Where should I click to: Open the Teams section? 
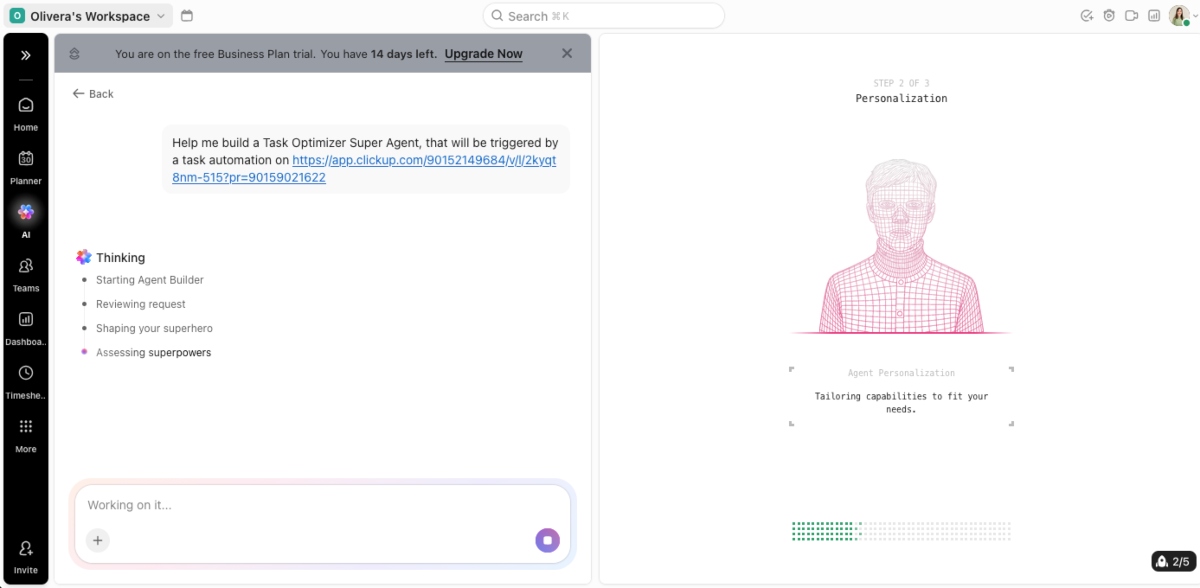tap(26, 272)
